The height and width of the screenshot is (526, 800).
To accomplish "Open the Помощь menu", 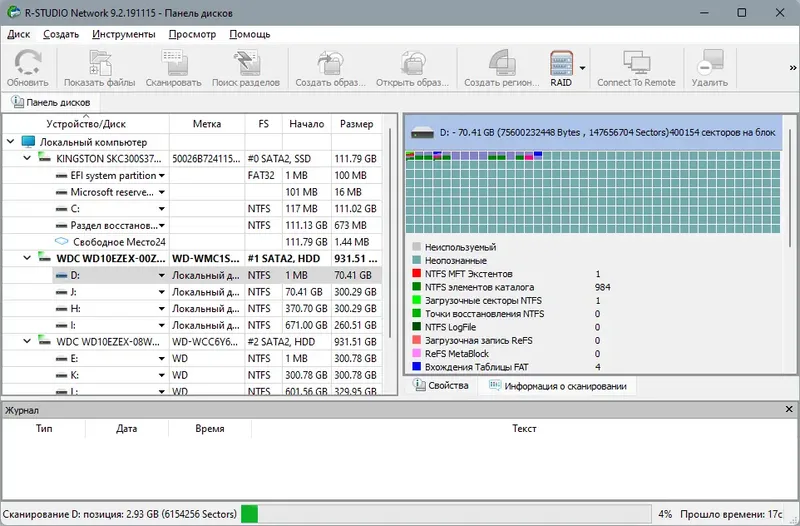I will 249,34.
